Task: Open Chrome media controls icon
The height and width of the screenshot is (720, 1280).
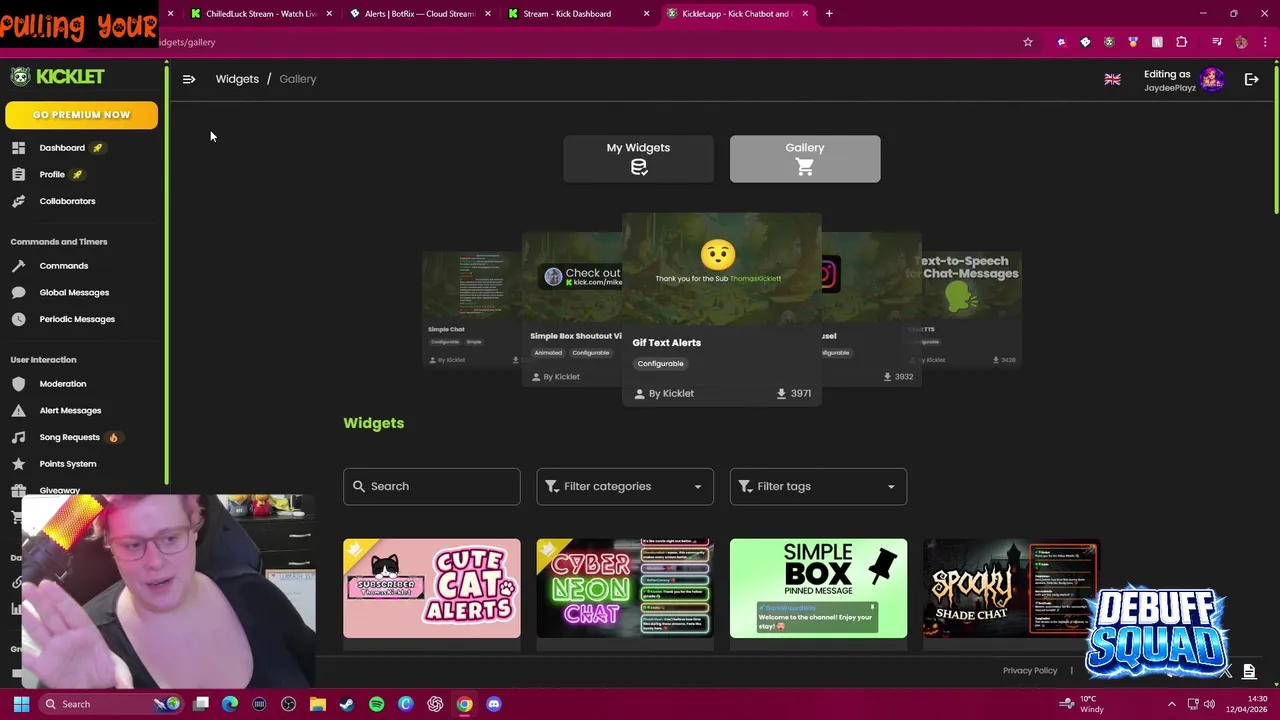Action: tap(1217, 42)
